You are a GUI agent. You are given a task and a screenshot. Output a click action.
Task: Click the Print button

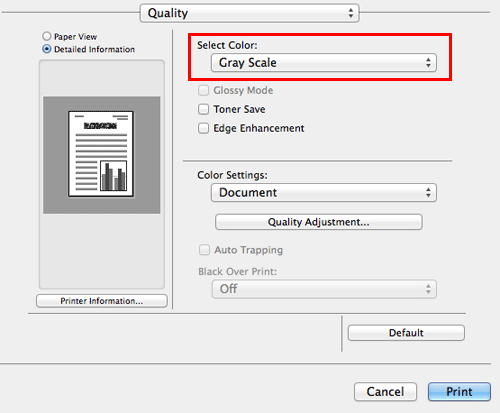click(459, 392)
